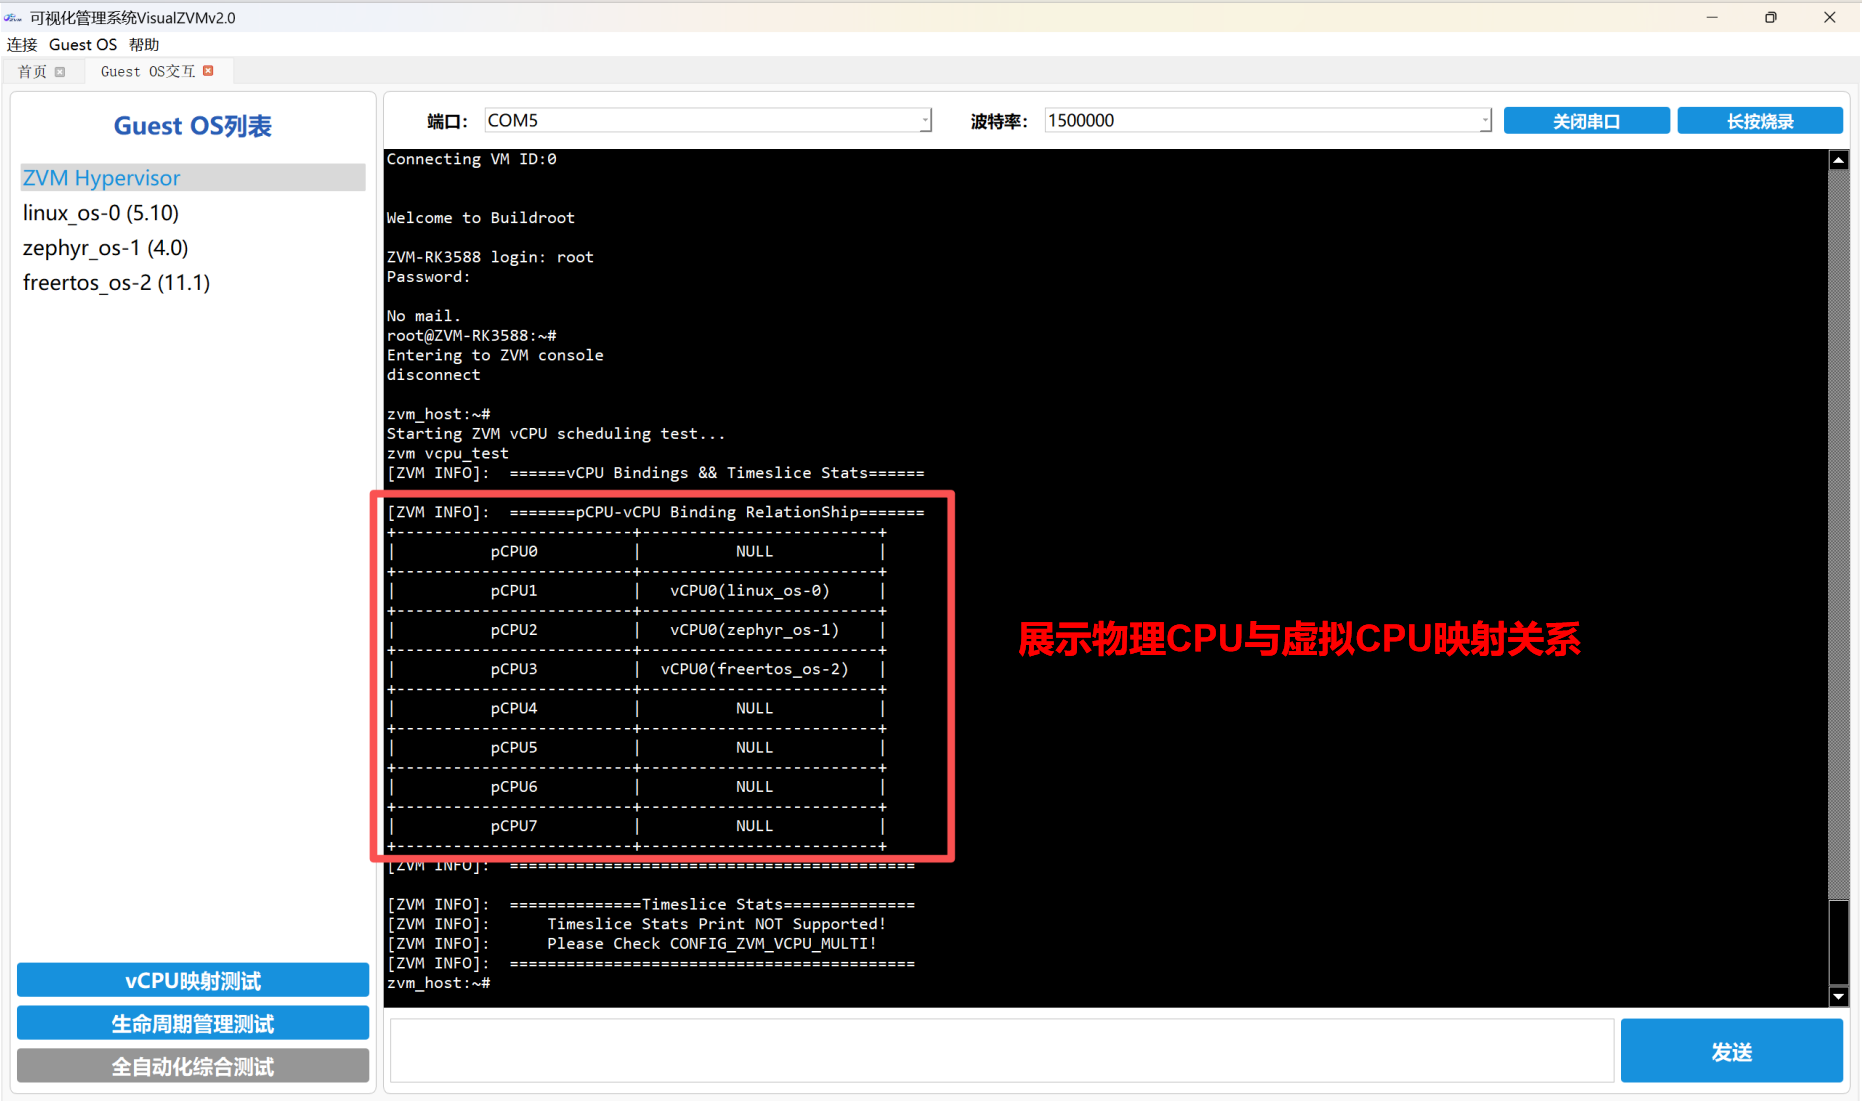
Task: Select freertos_os-2 (11.1) guest
Action: [x=116, y=283]
